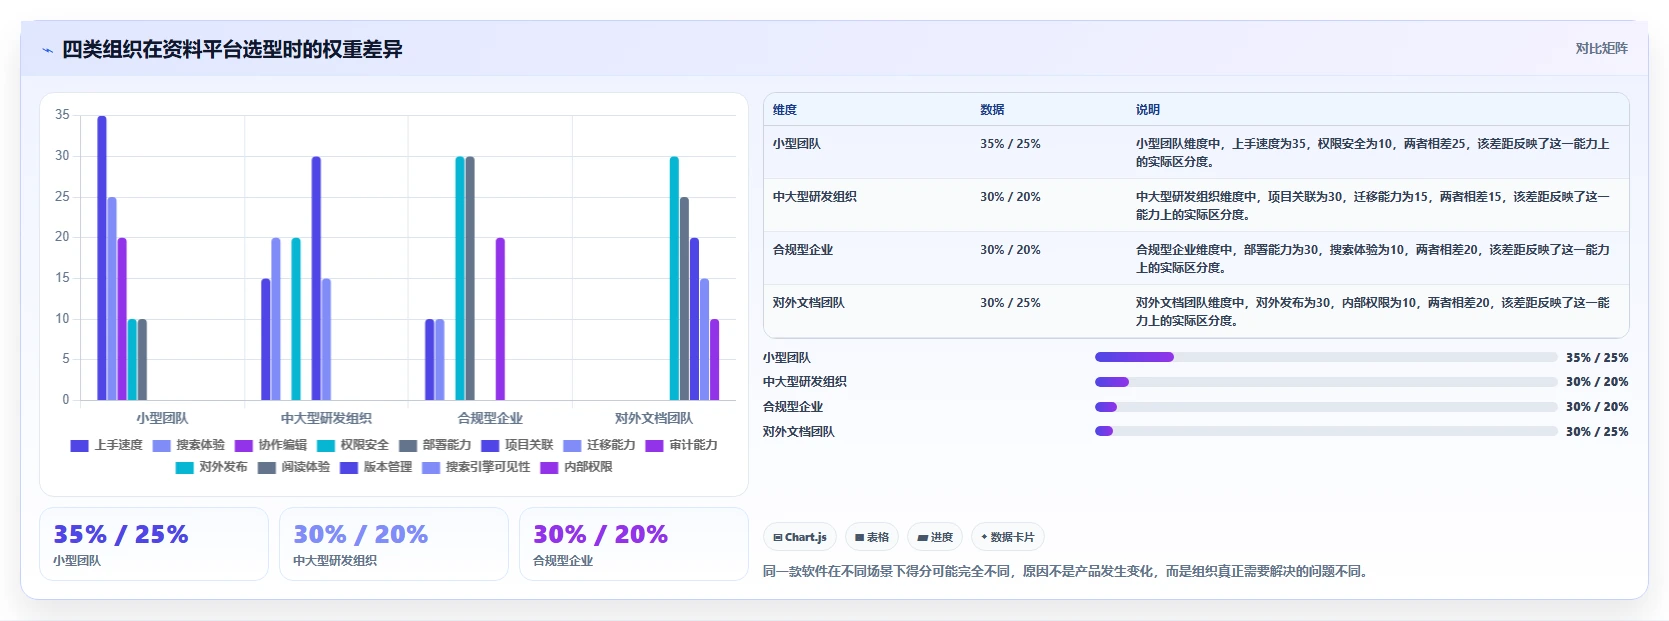Click the 小型团队 x-axis label on the chart

coord(162,418)
